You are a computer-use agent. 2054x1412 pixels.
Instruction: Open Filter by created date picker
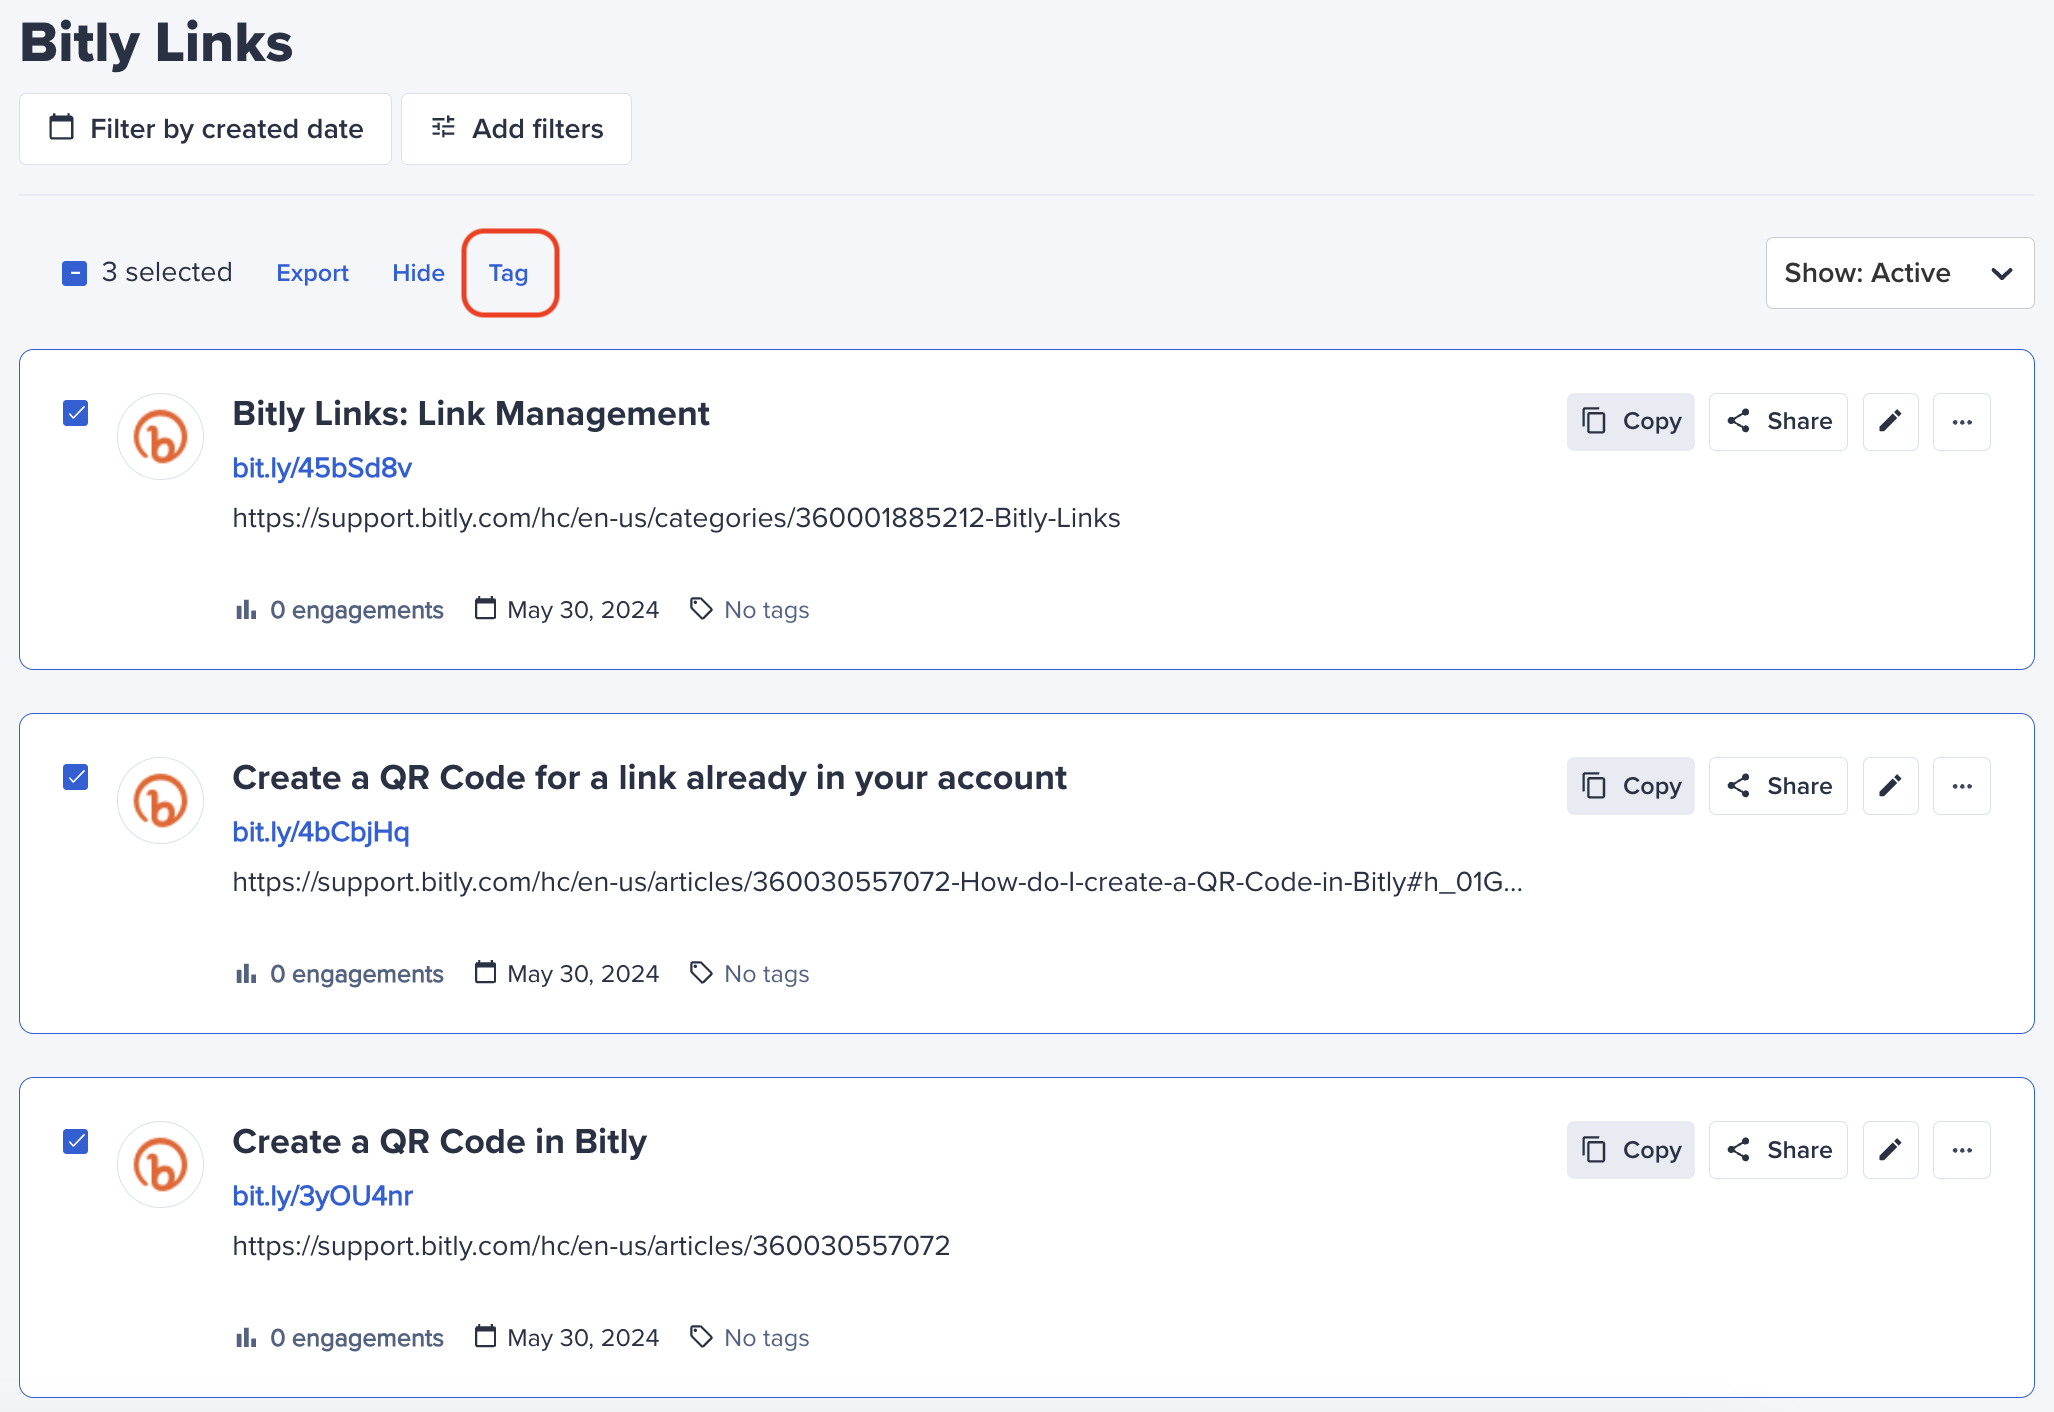205,129
